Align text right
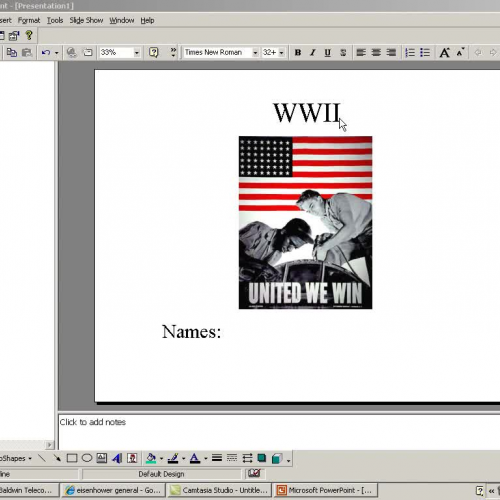500x500 pixels. (391, 53)
